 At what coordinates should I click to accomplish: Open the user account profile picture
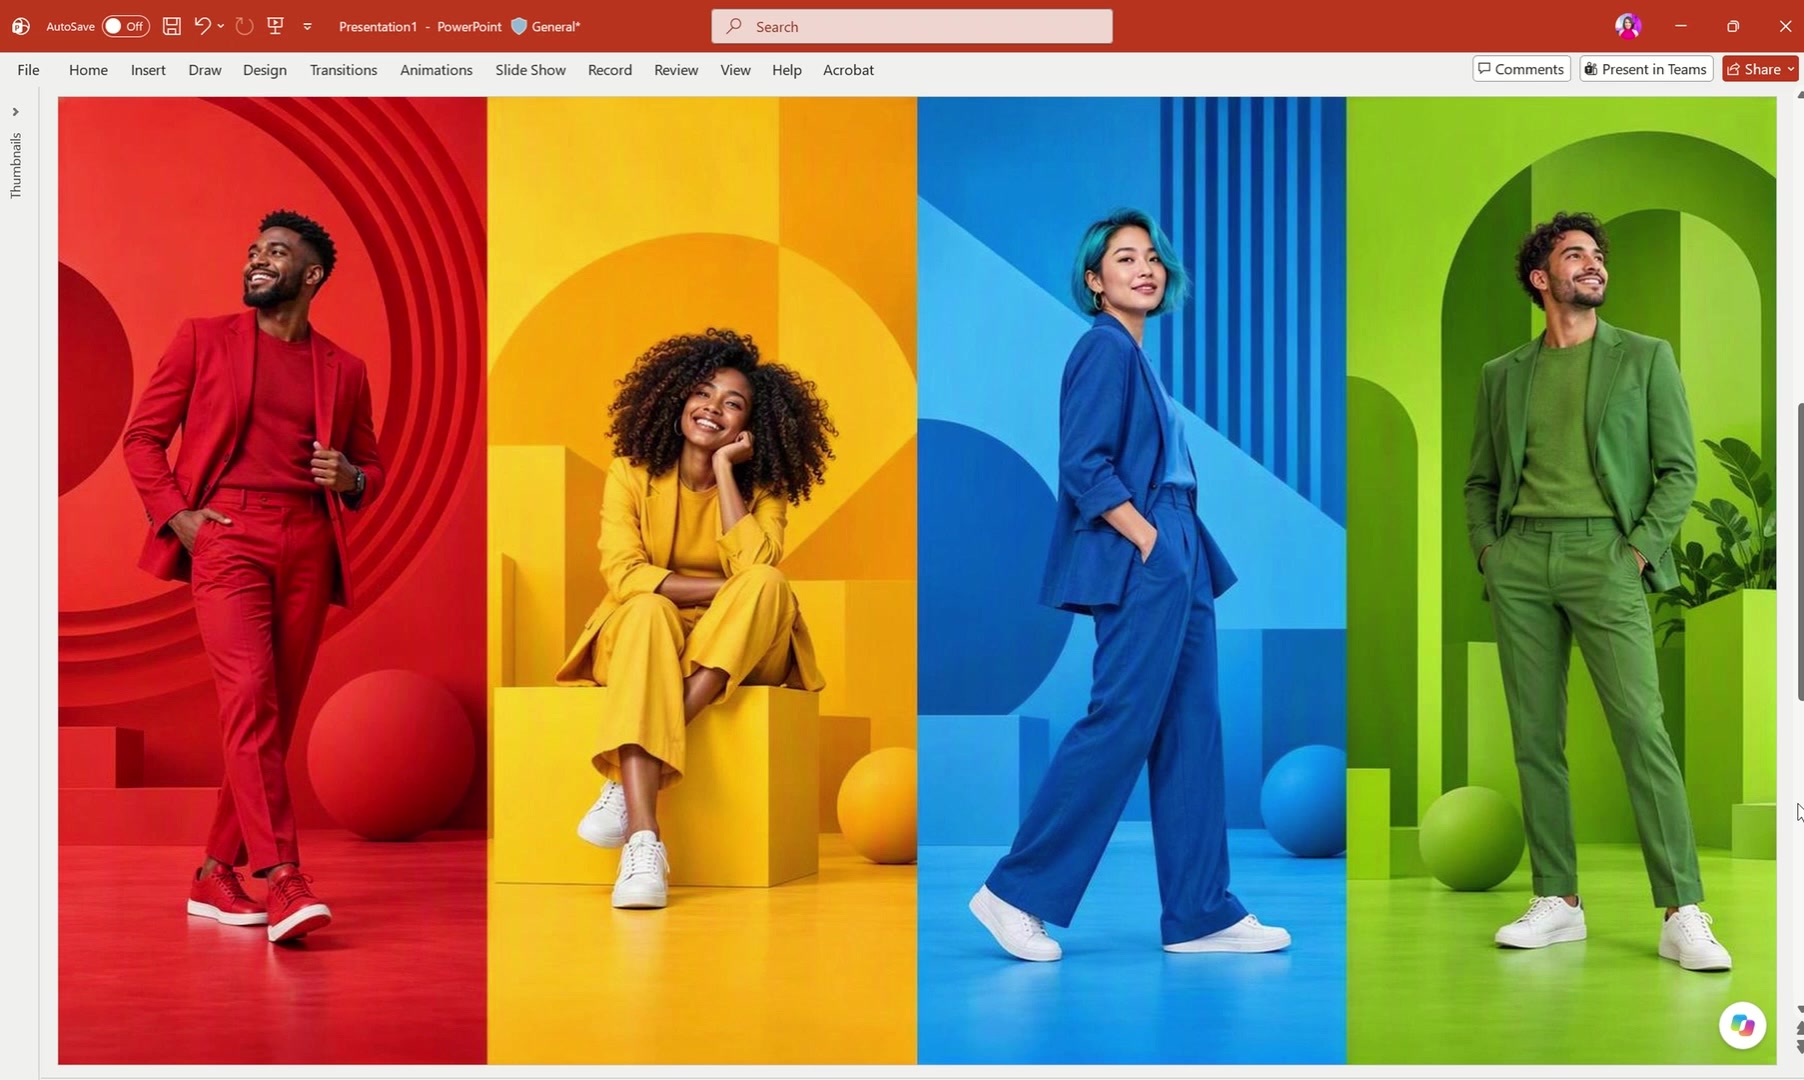pyautogui.click(x=1628, y=26)
